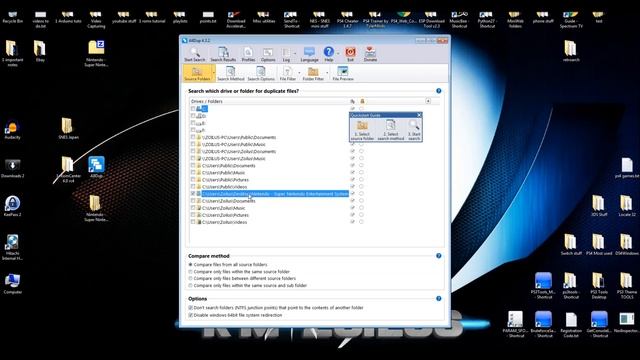
Task: Uncheck the highlighted Super Nintendo Entertainment System folder
Action: coord(193,194)
